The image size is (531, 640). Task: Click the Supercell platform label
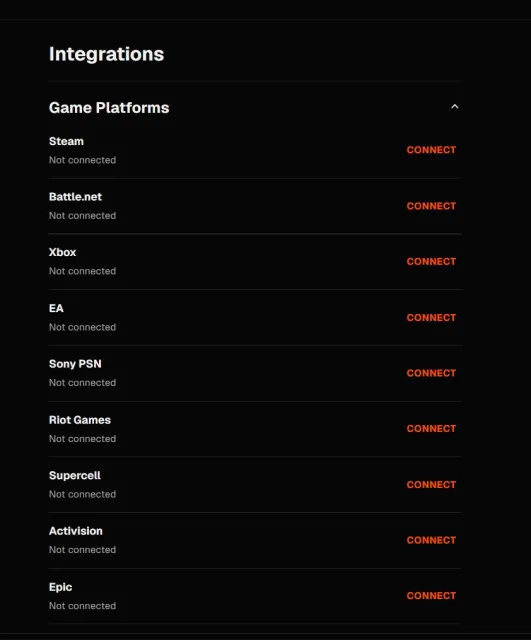(x=75, y=476)
